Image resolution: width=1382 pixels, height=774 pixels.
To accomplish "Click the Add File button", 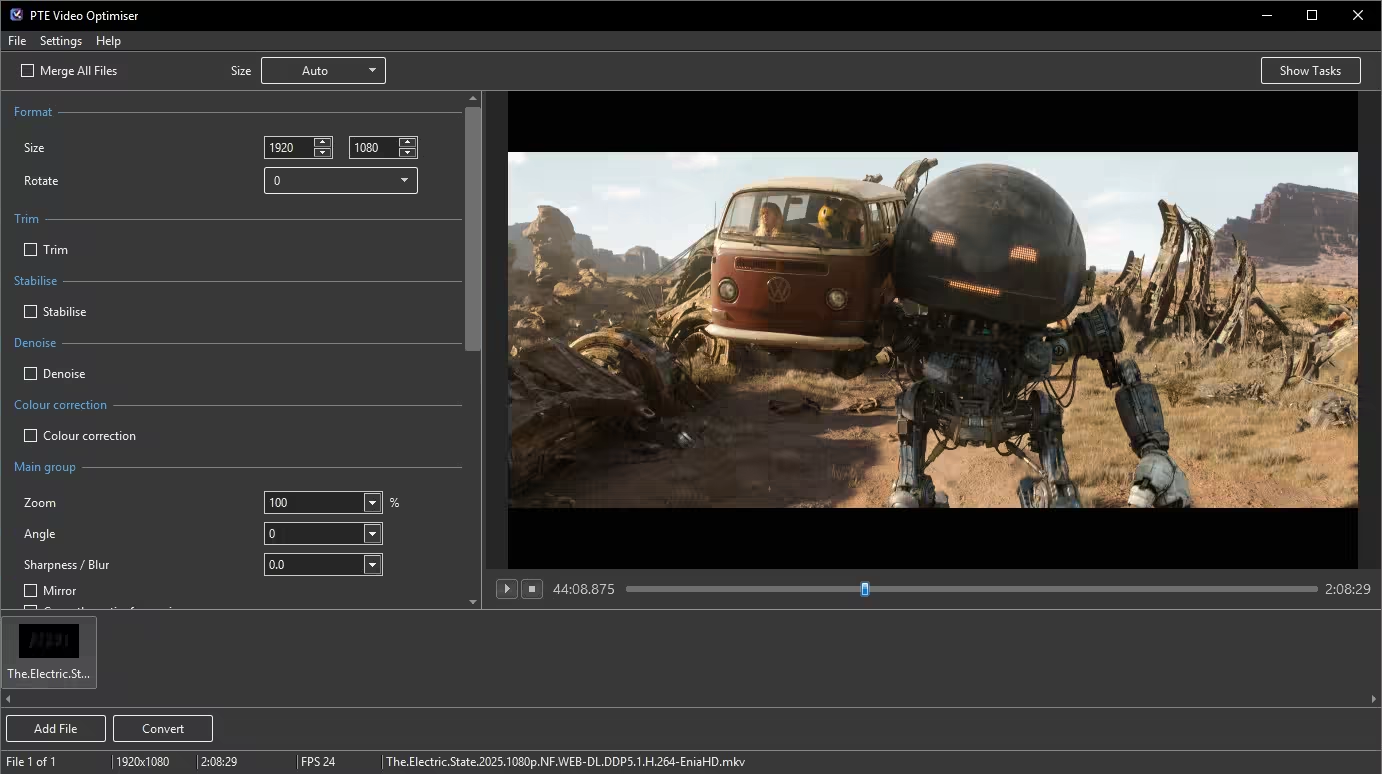I will tap(56, 729).
